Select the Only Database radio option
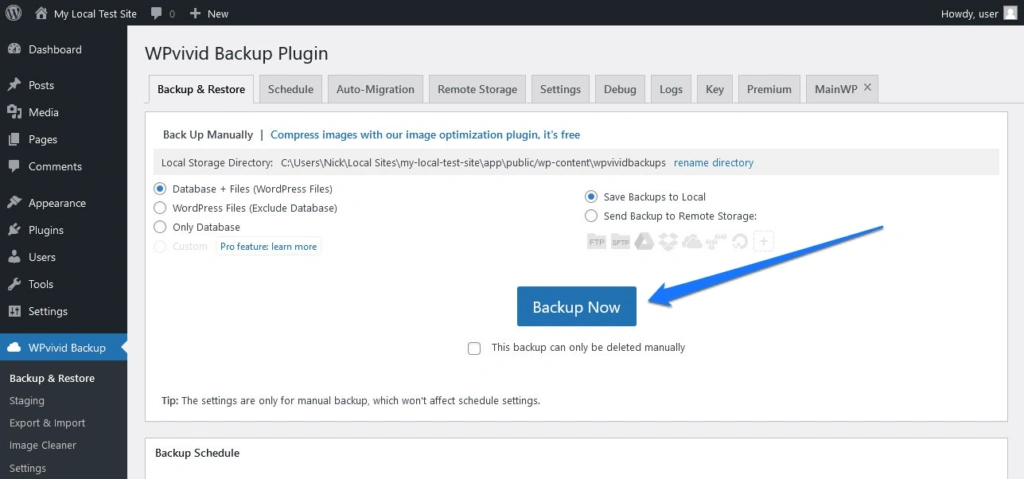 click(160, 227)
